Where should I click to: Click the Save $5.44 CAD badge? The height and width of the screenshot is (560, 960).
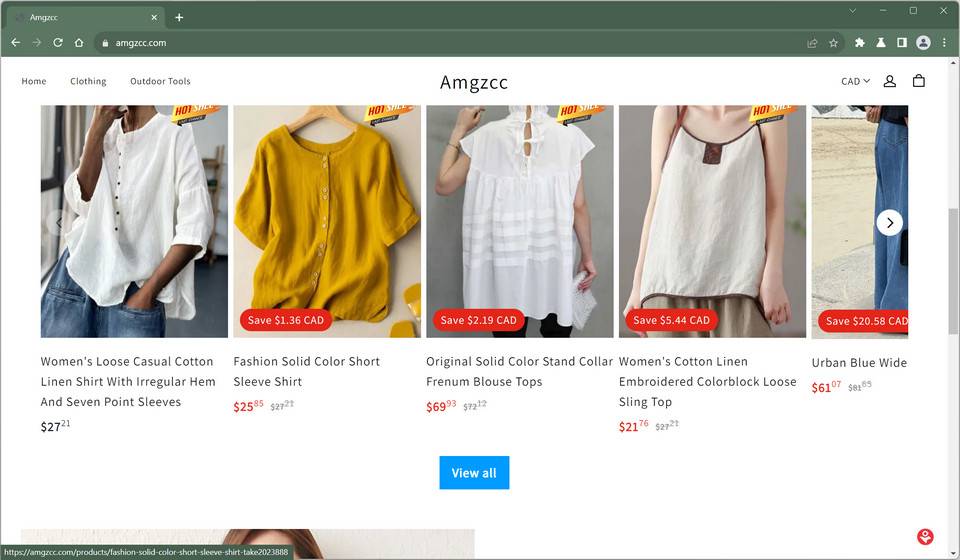pyautogui.click(x=671, y=320)
